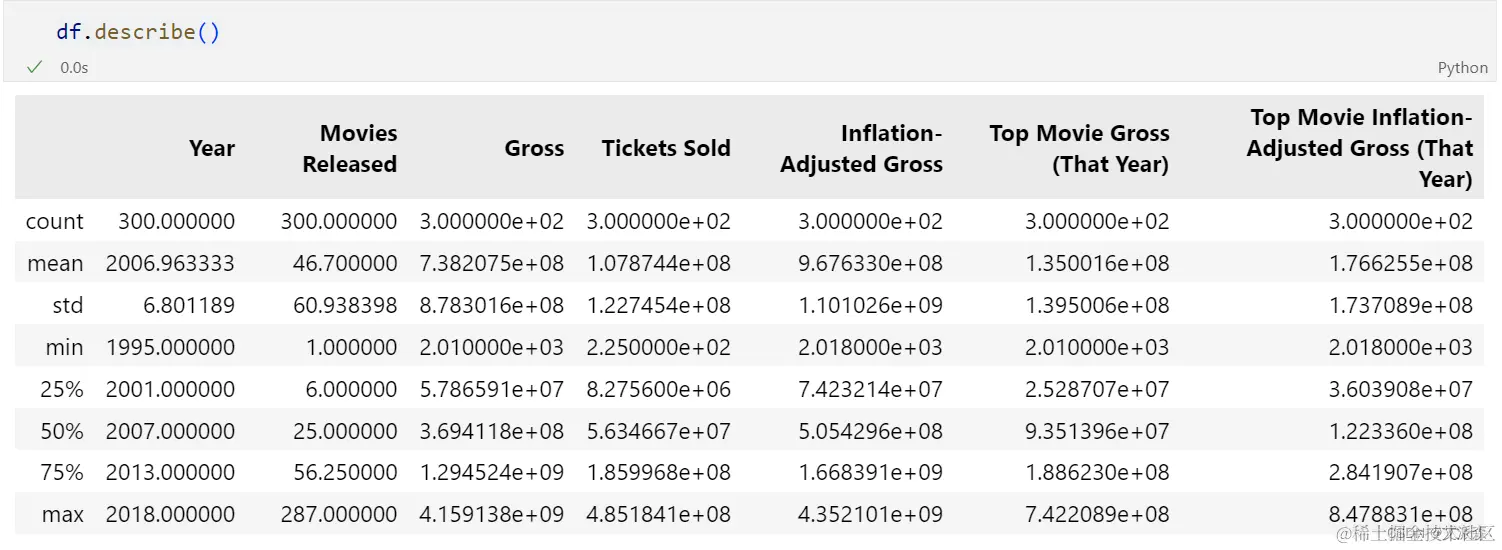
Task: Click Top Movie Inflation-Adjusted Gross header
Action: pos(1360,148)
